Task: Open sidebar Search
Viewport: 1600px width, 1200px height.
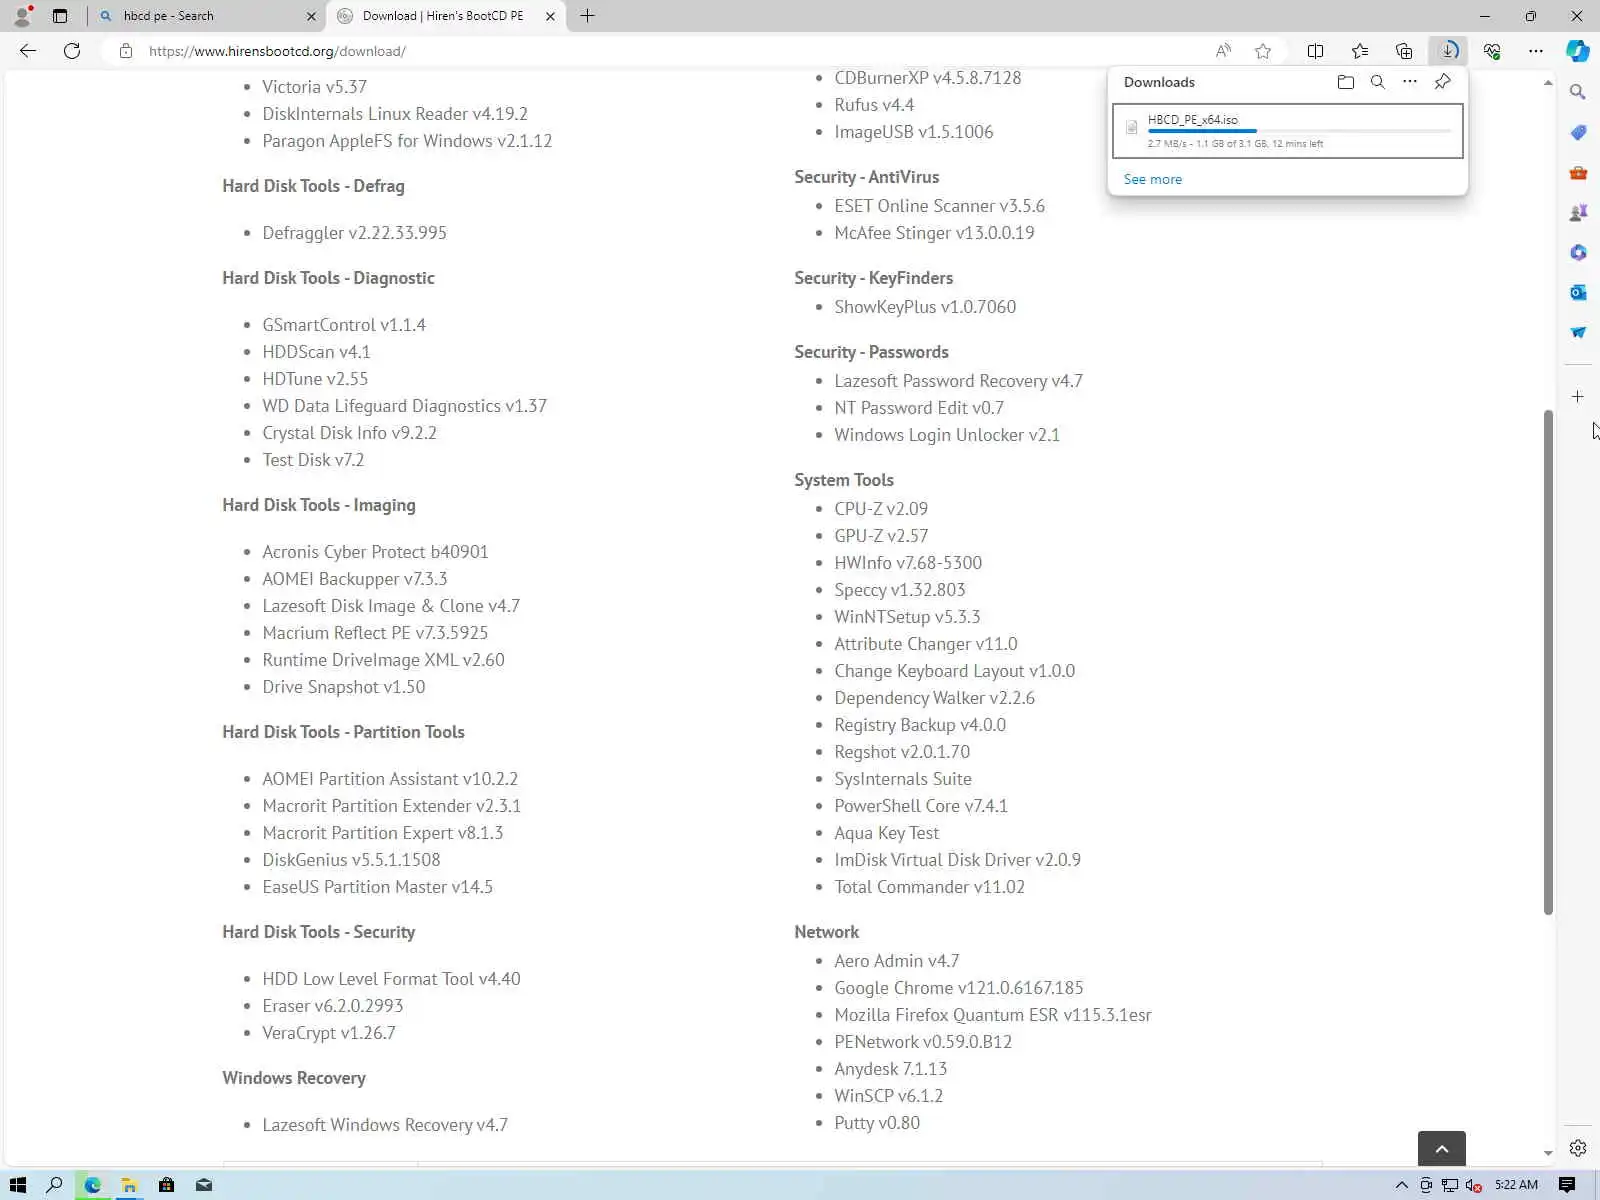Action: point(1578,92)
